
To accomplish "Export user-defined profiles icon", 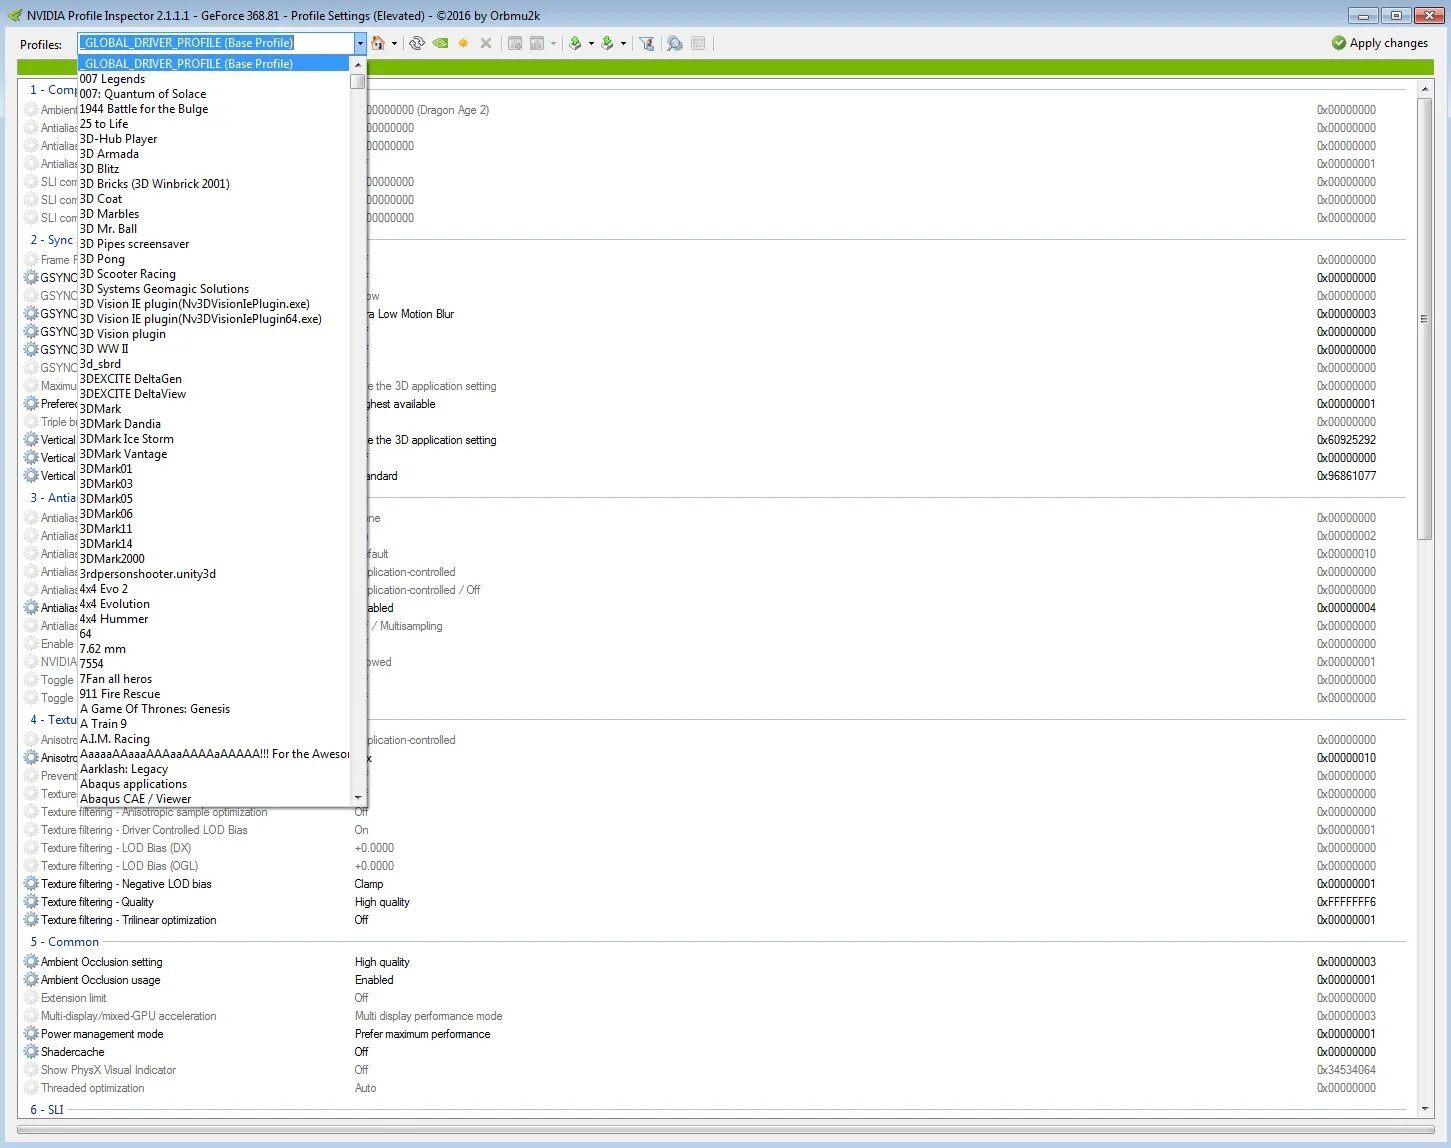I will 575,43.
